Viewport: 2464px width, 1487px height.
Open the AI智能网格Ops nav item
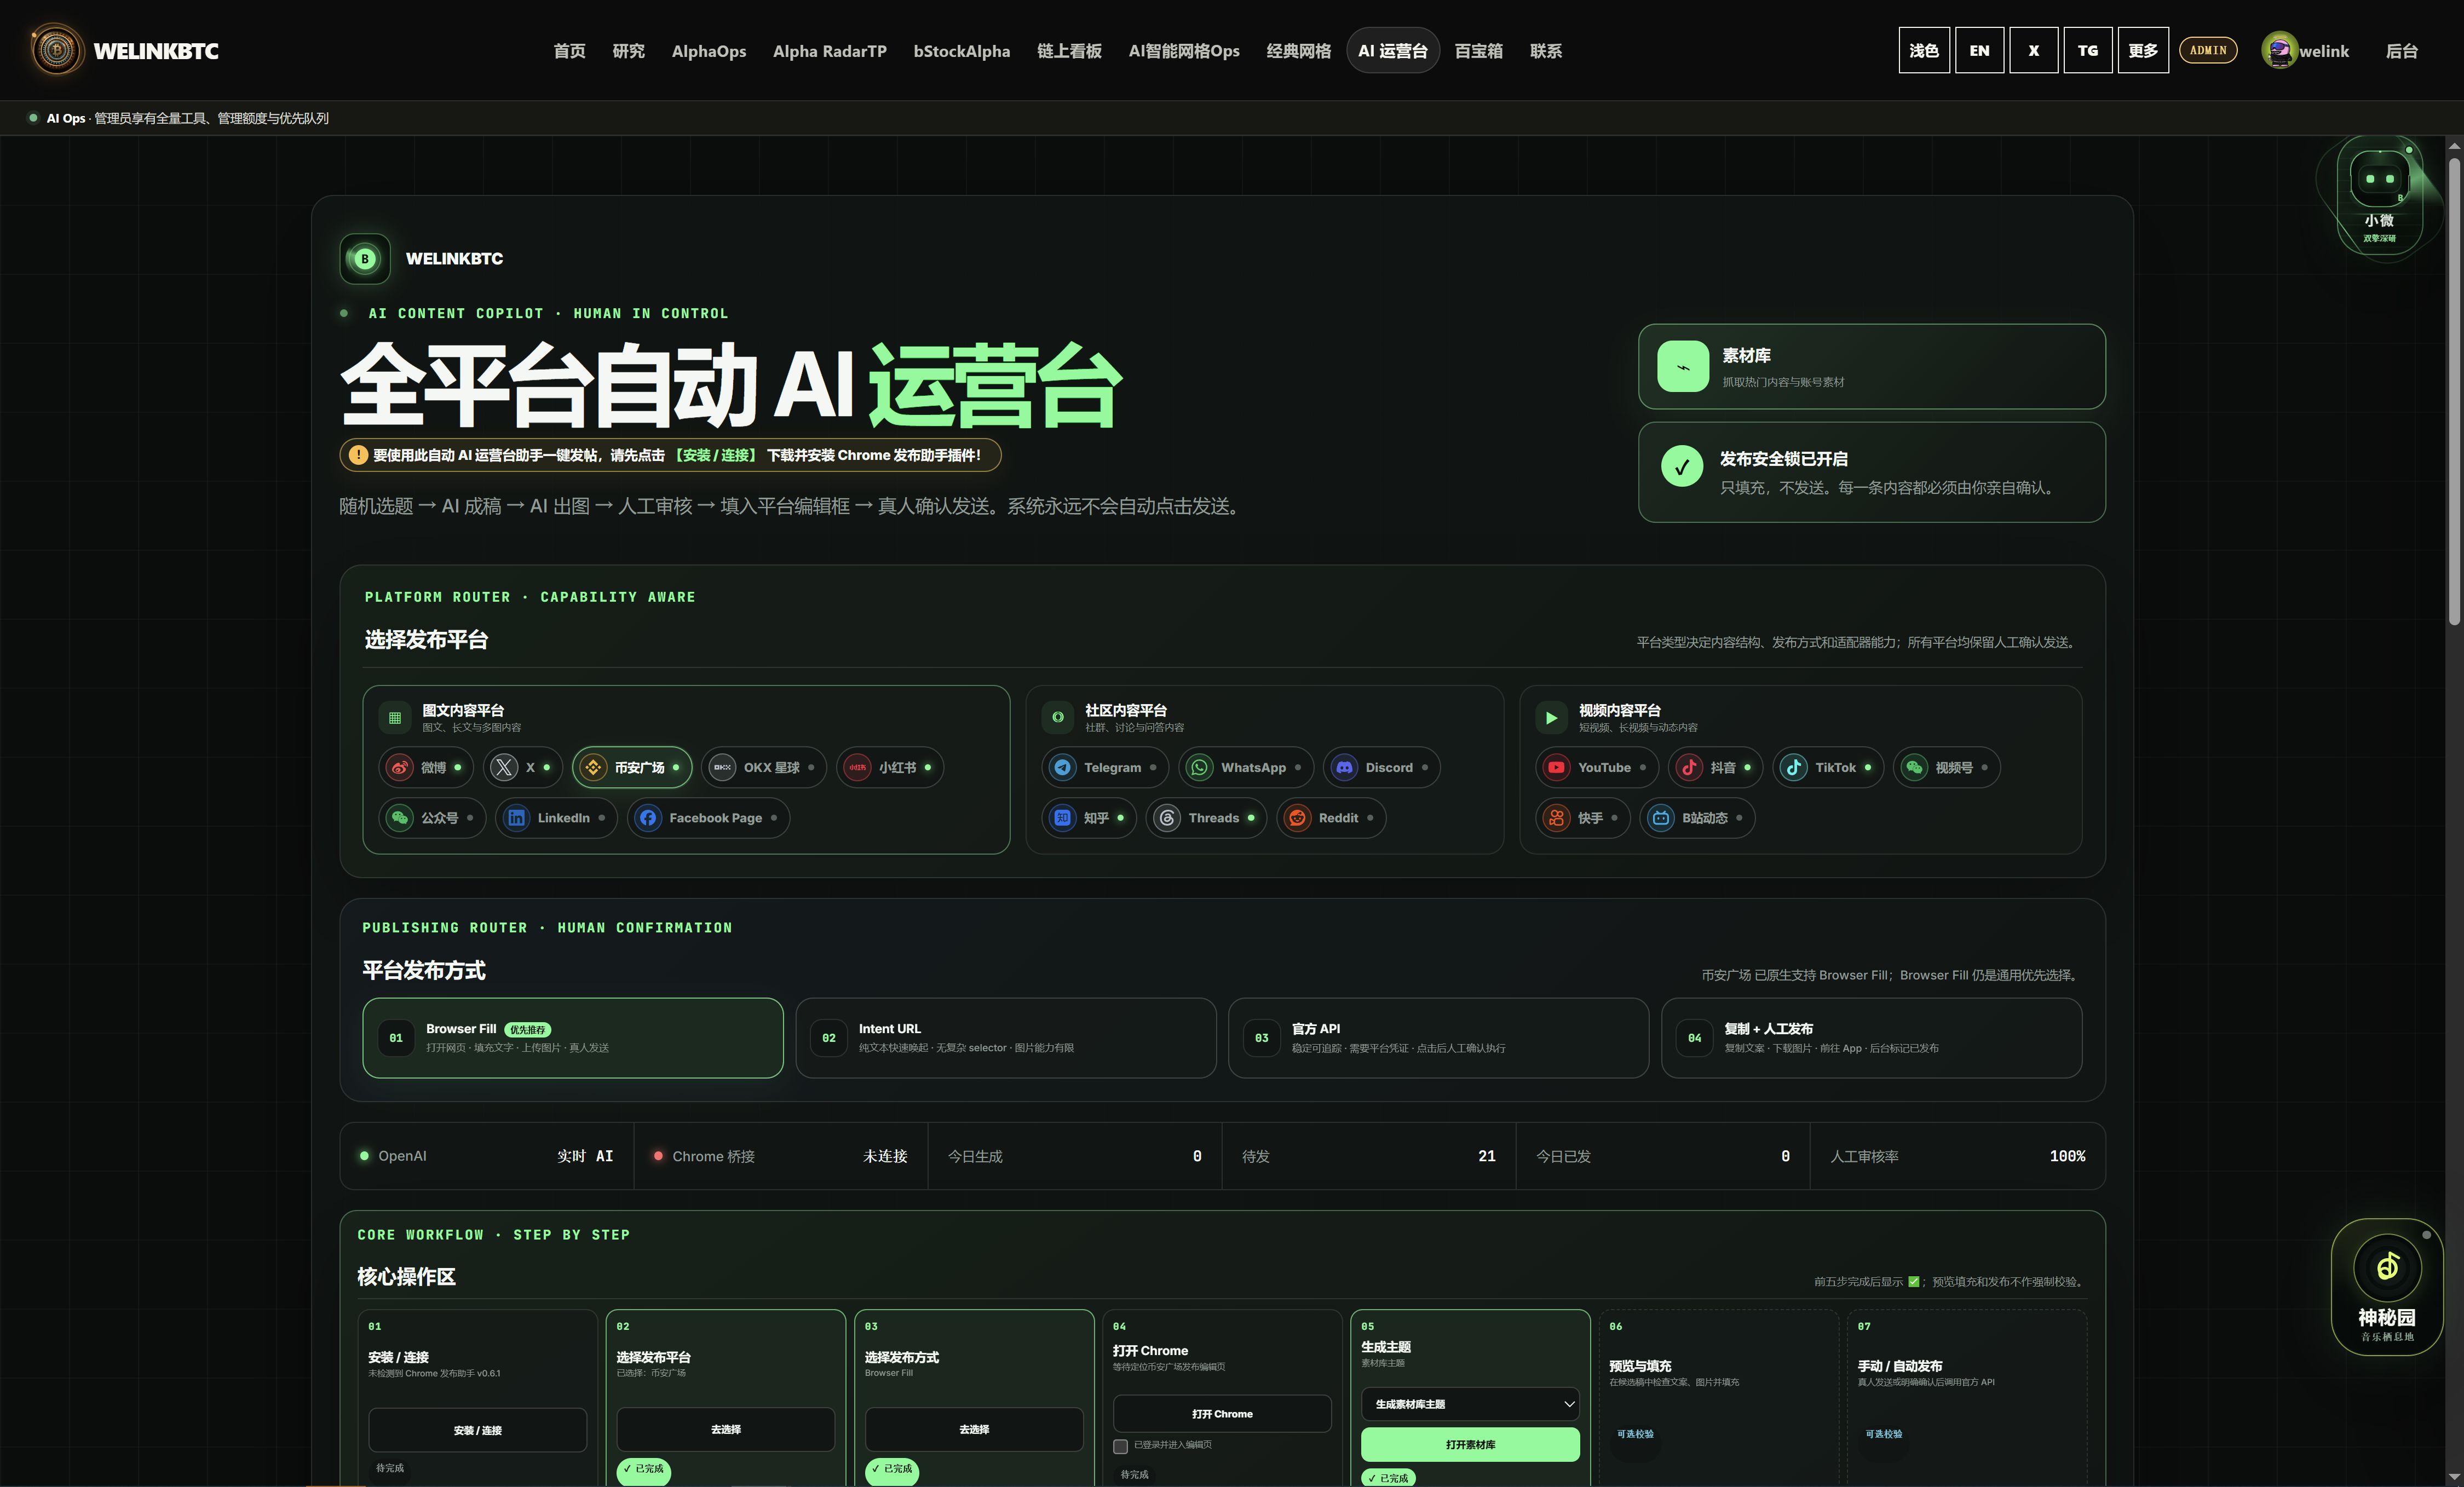tap(1184, 51)
